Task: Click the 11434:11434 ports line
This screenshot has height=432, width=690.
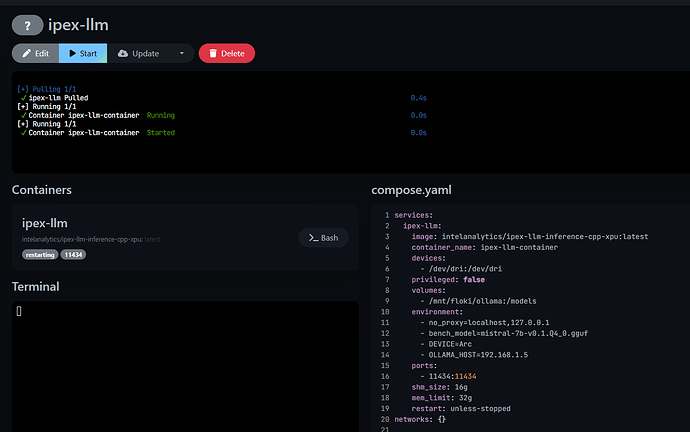Action: point(448,377)
